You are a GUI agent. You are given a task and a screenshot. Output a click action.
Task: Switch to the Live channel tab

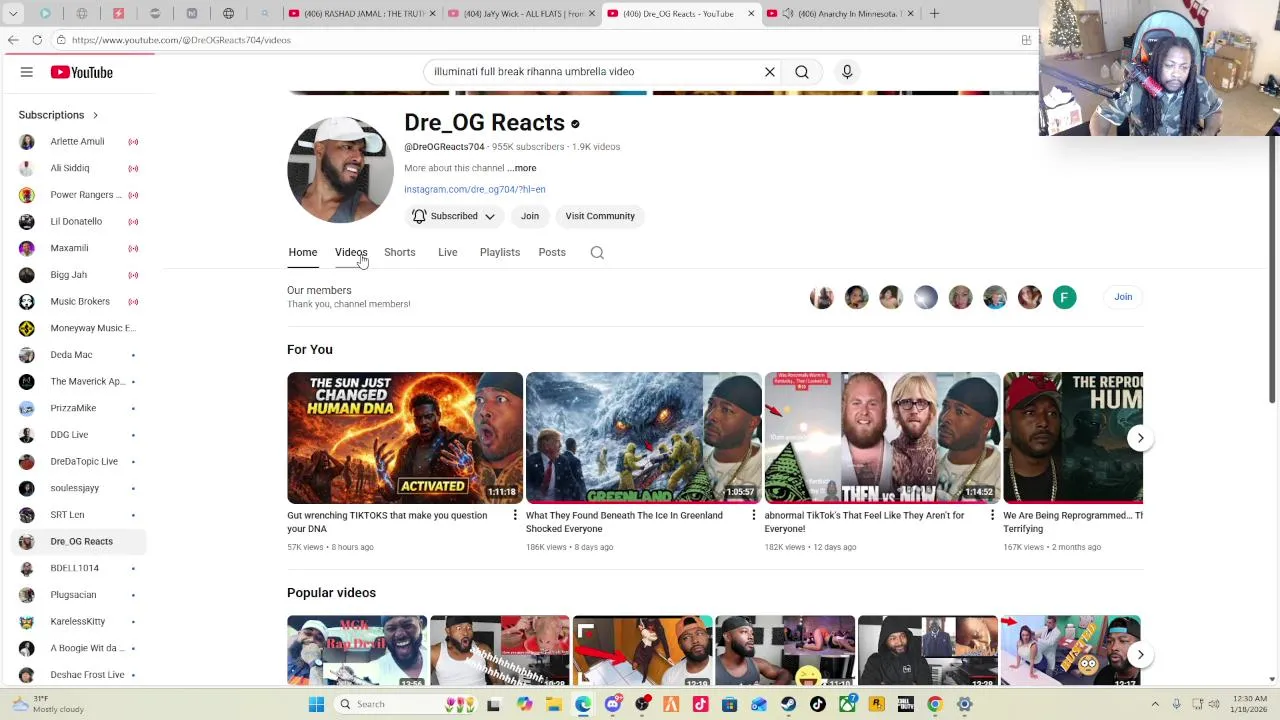[x=448, y=252]
